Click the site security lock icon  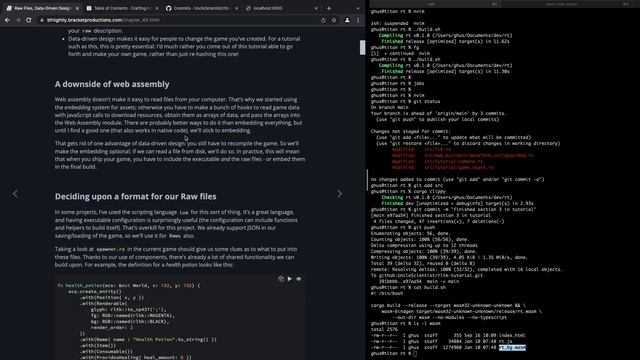[42, 20]
